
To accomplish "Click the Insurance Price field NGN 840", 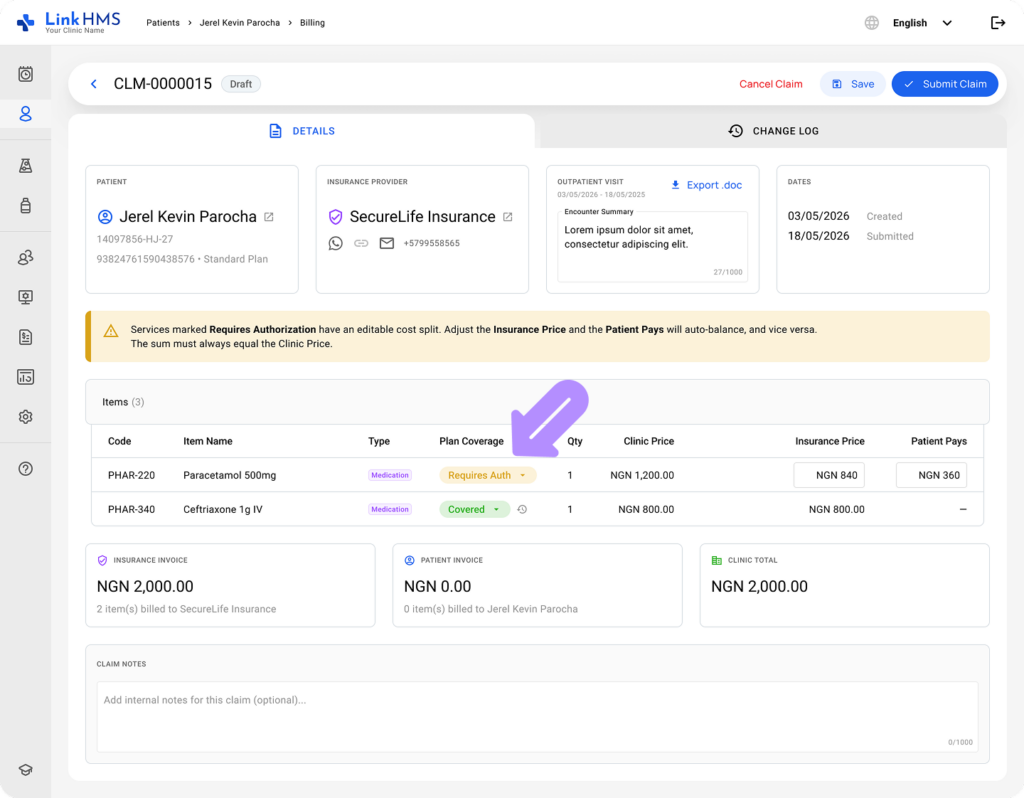I will pos(829,475).
